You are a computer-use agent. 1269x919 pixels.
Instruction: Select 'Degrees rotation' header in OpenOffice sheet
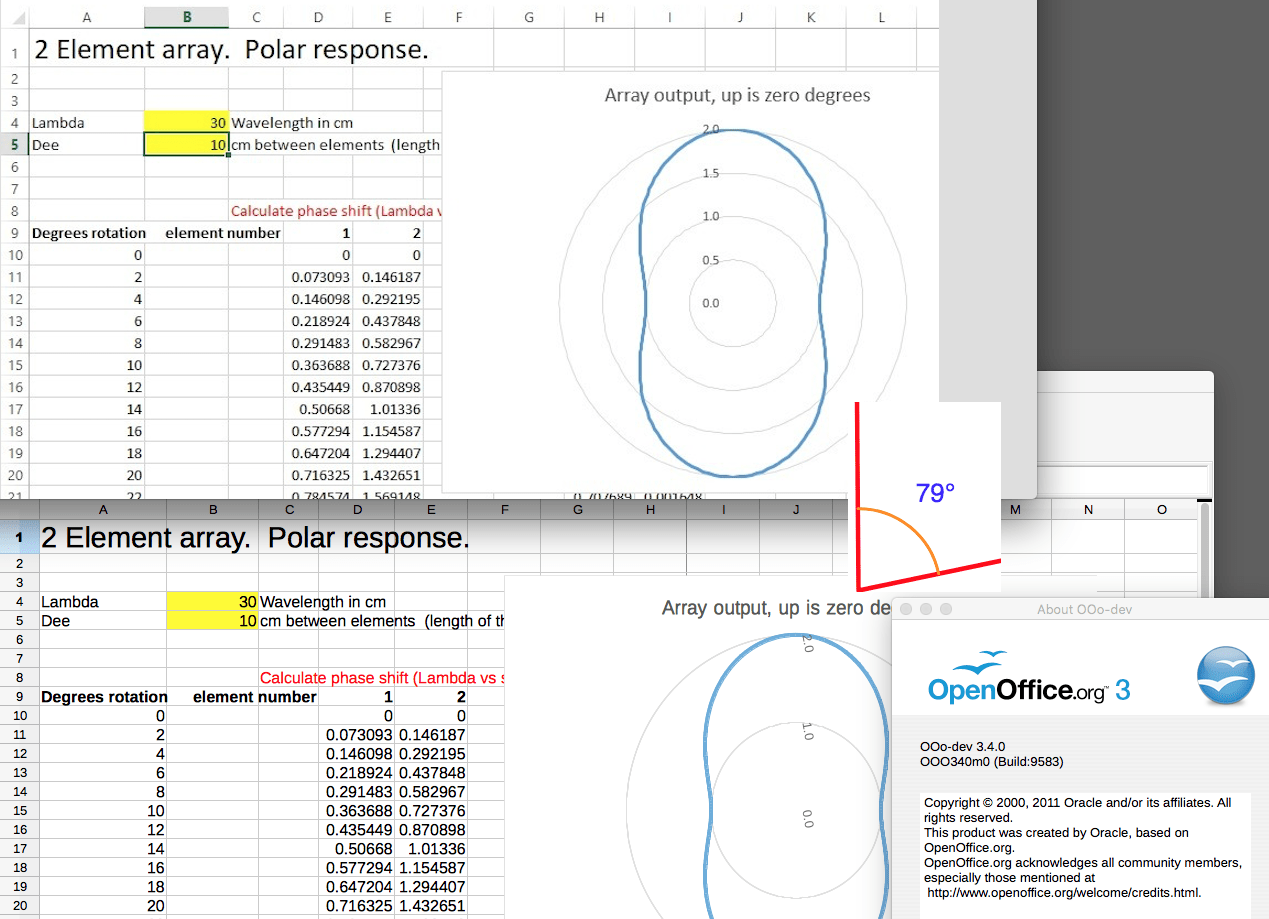tap(104, 697)
